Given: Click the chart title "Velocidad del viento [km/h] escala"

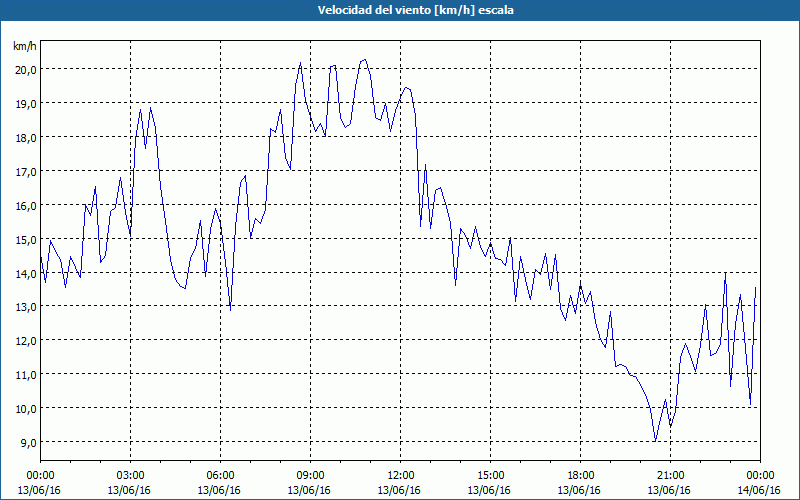Looking at the screenshot, I should [x=415, y=10].
